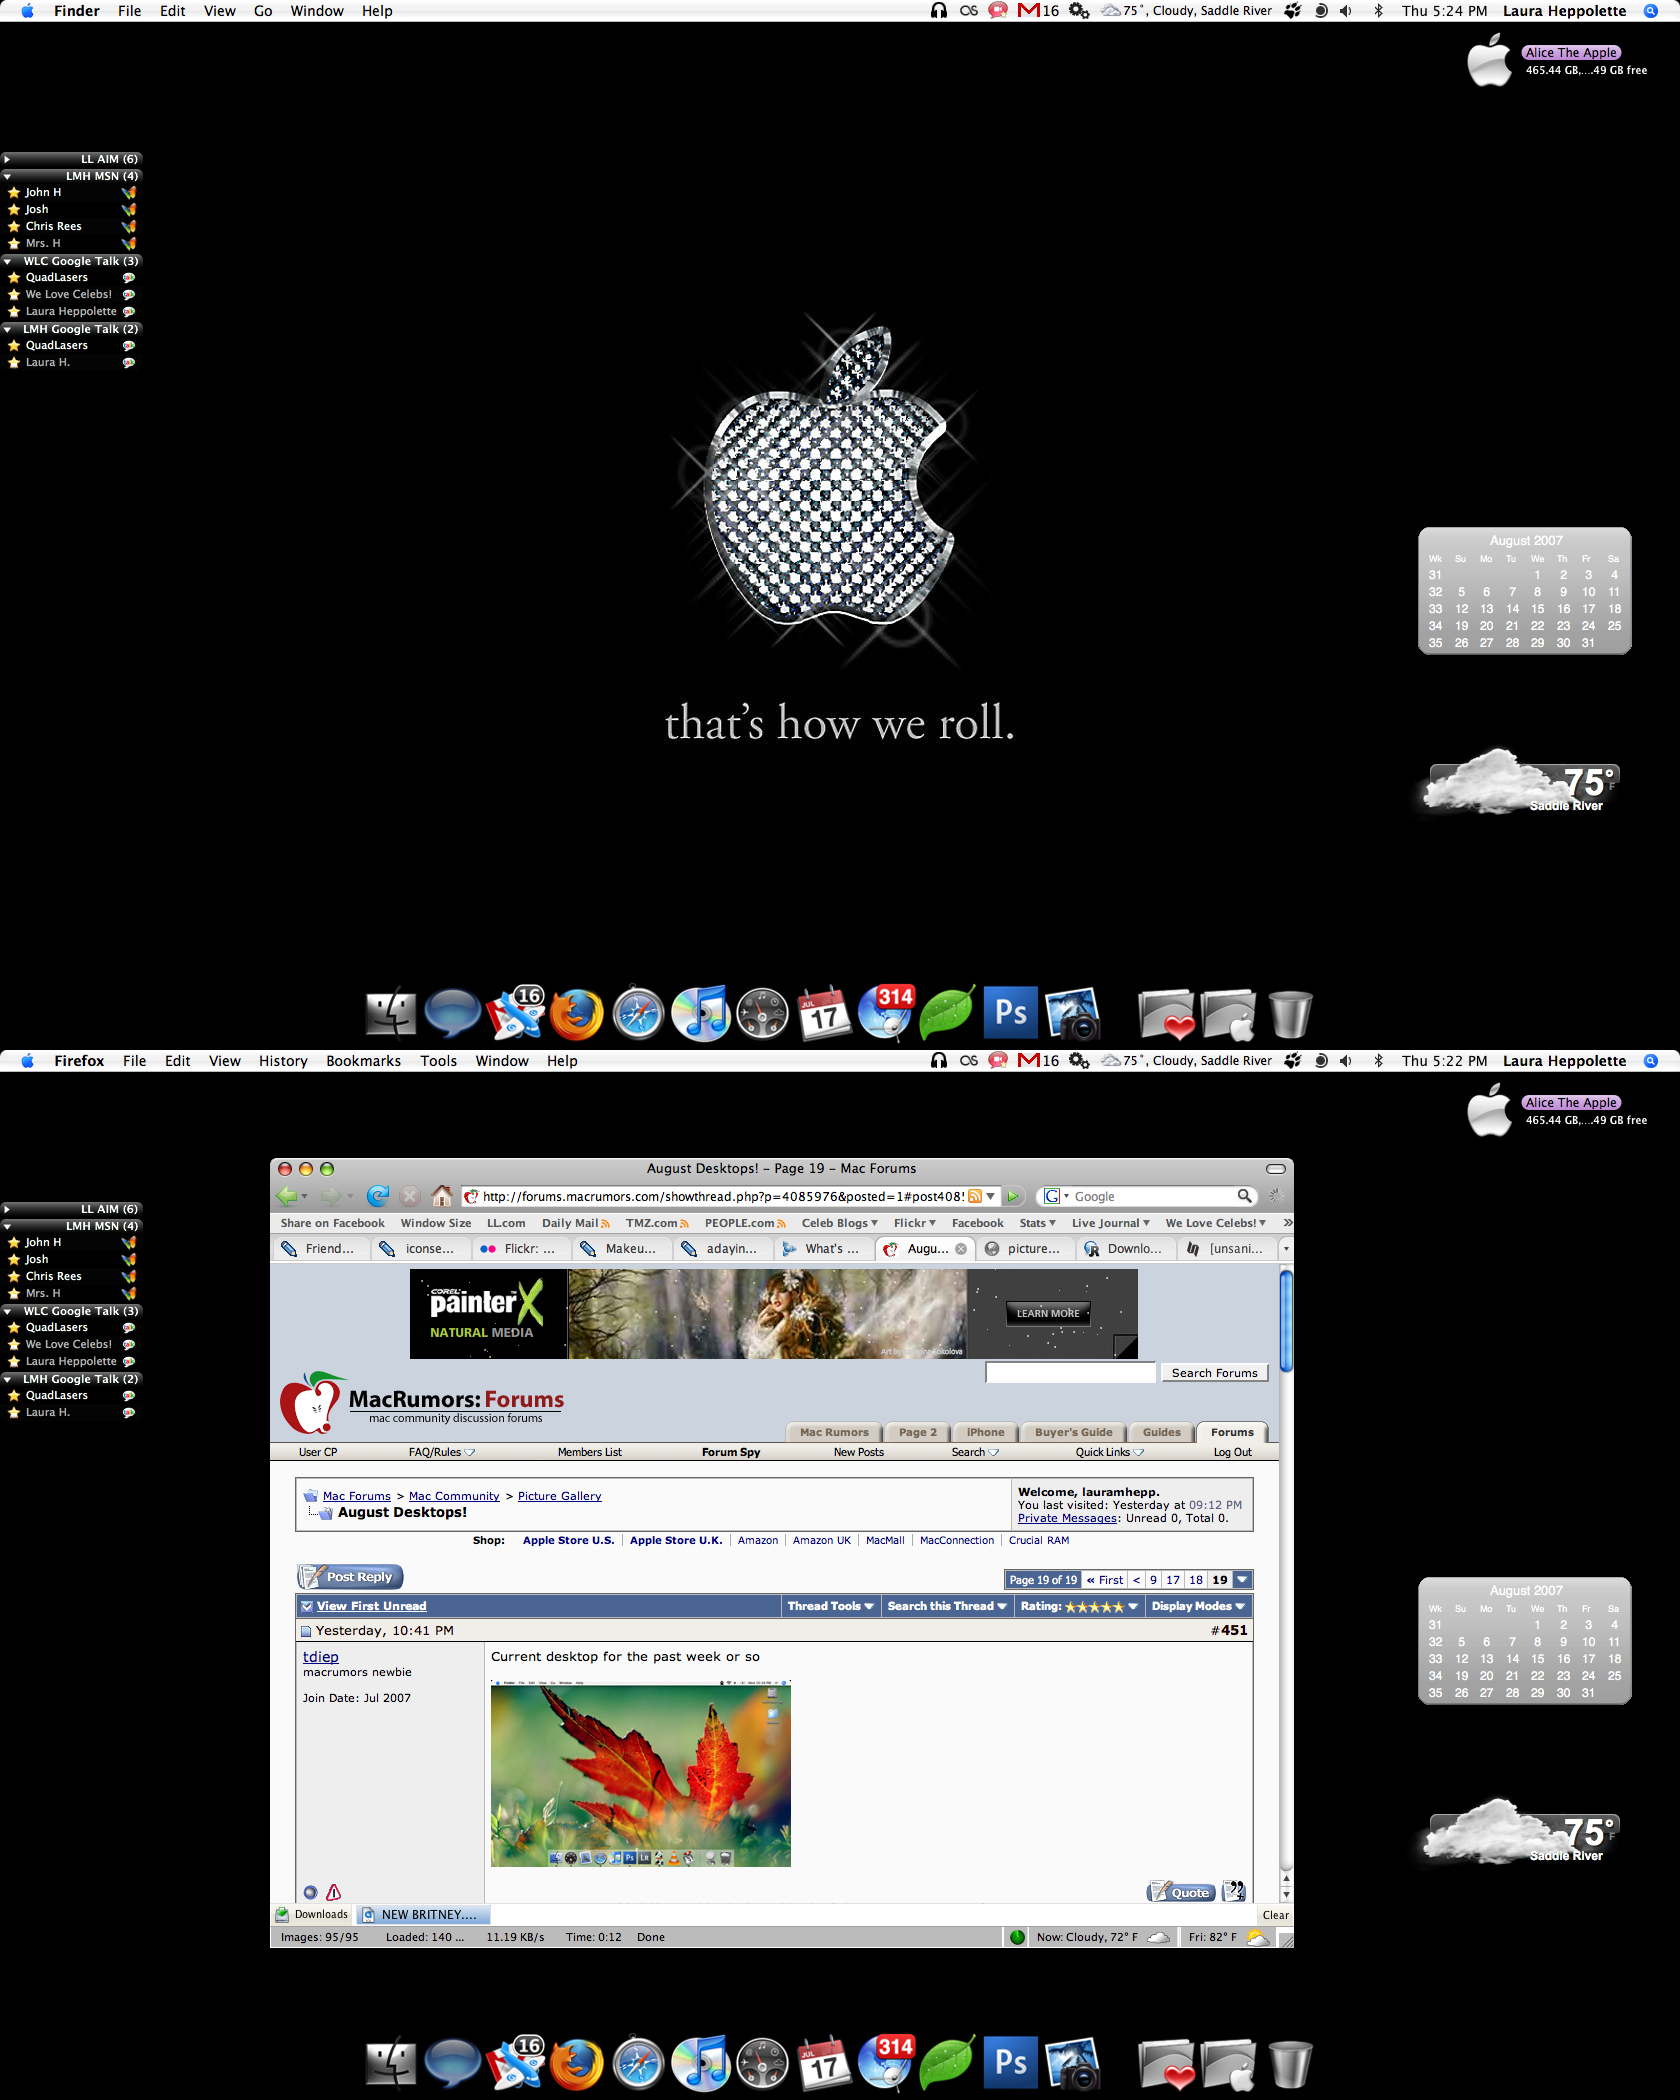Open Safari from the Dock on the Finder desktop
The width and height of the screenshot is (1680, 2100).
638,1013
